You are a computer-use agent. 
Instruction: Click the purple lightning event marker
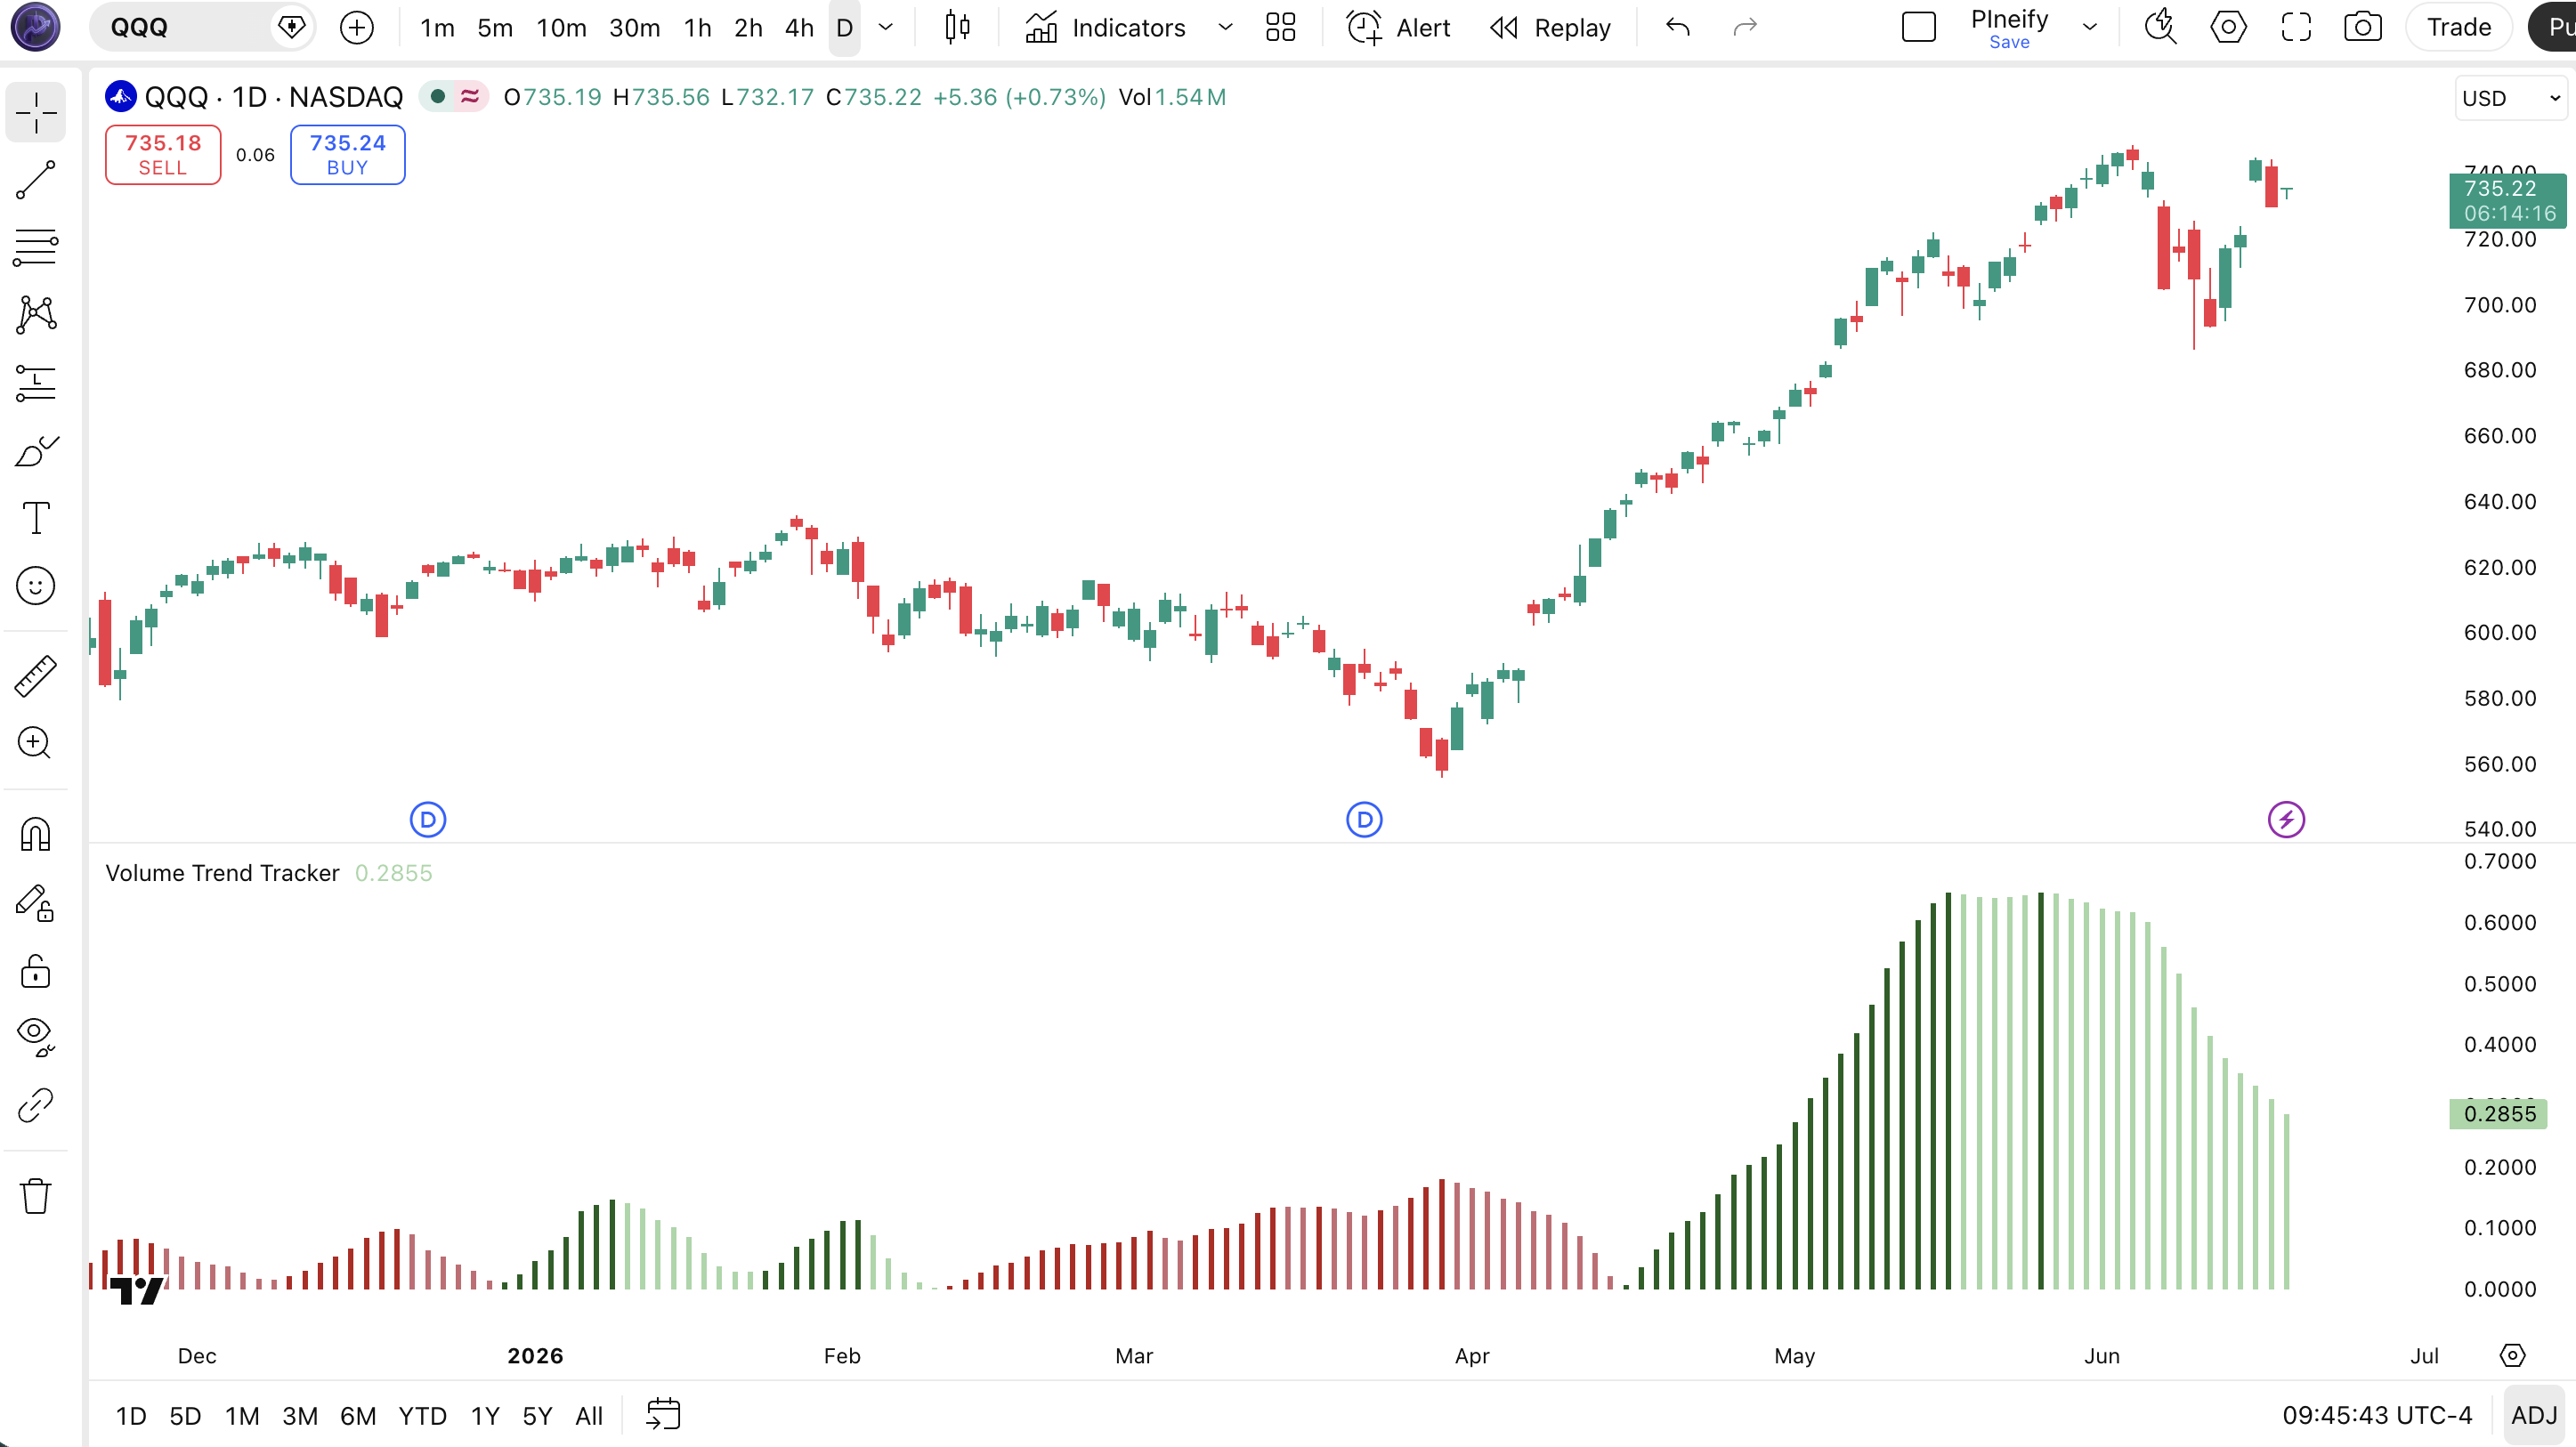(x=2286, y=820)
